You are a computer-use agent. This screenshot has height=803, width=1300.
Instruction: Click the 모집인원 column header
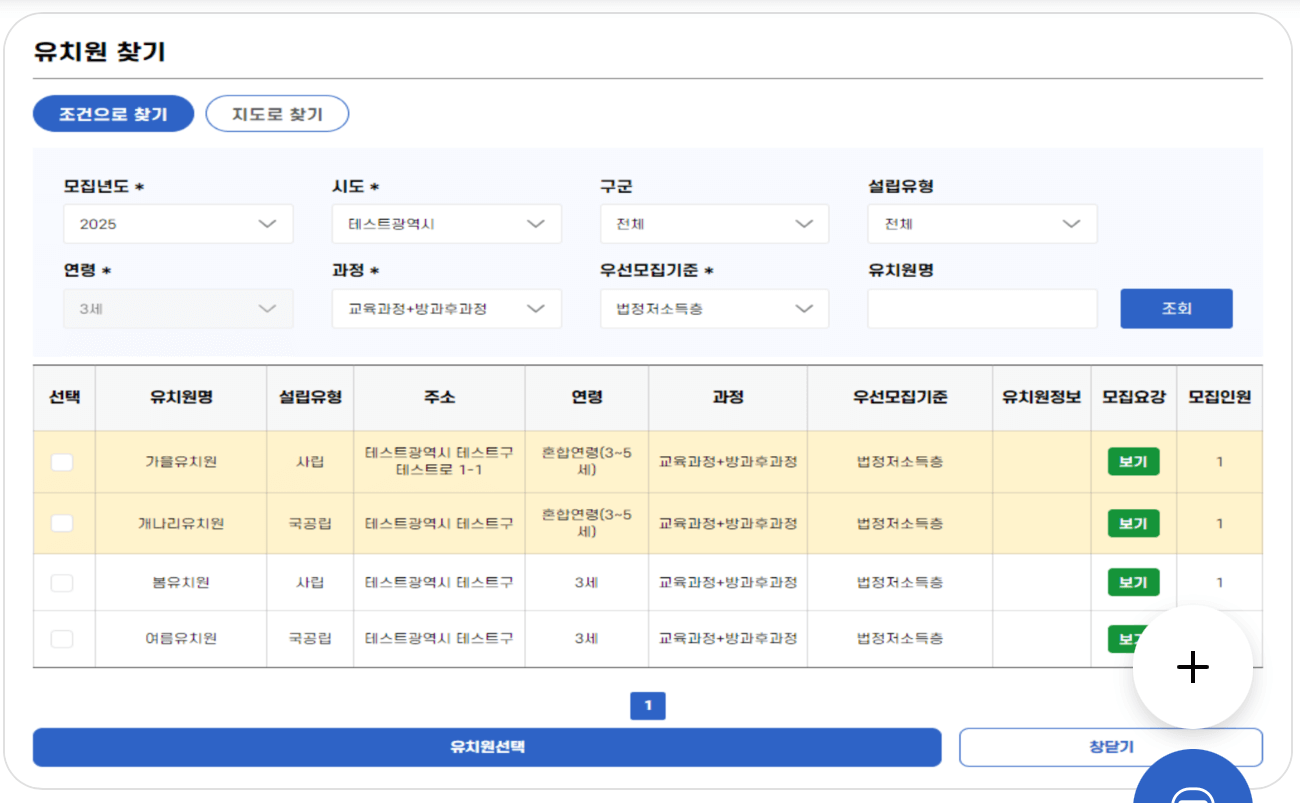(1219, 398)
